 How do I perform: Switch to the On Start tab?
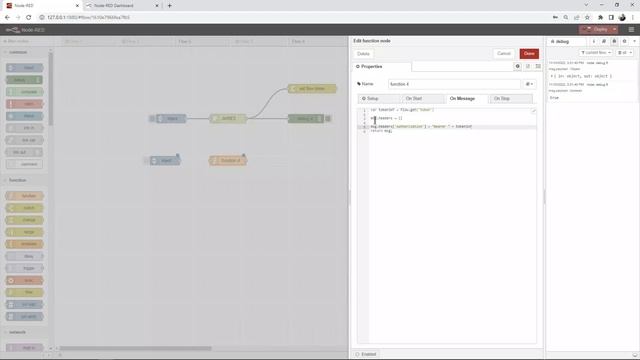[422, 98]
